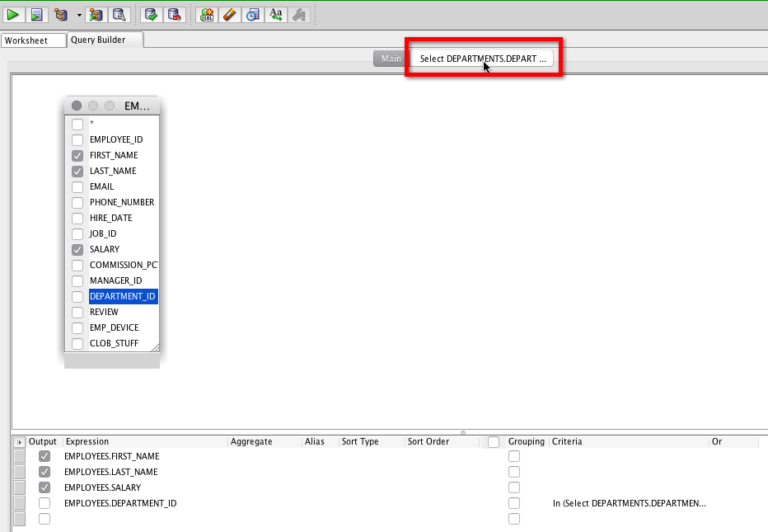Open the Explain Plan dropdown arrow

79,15
